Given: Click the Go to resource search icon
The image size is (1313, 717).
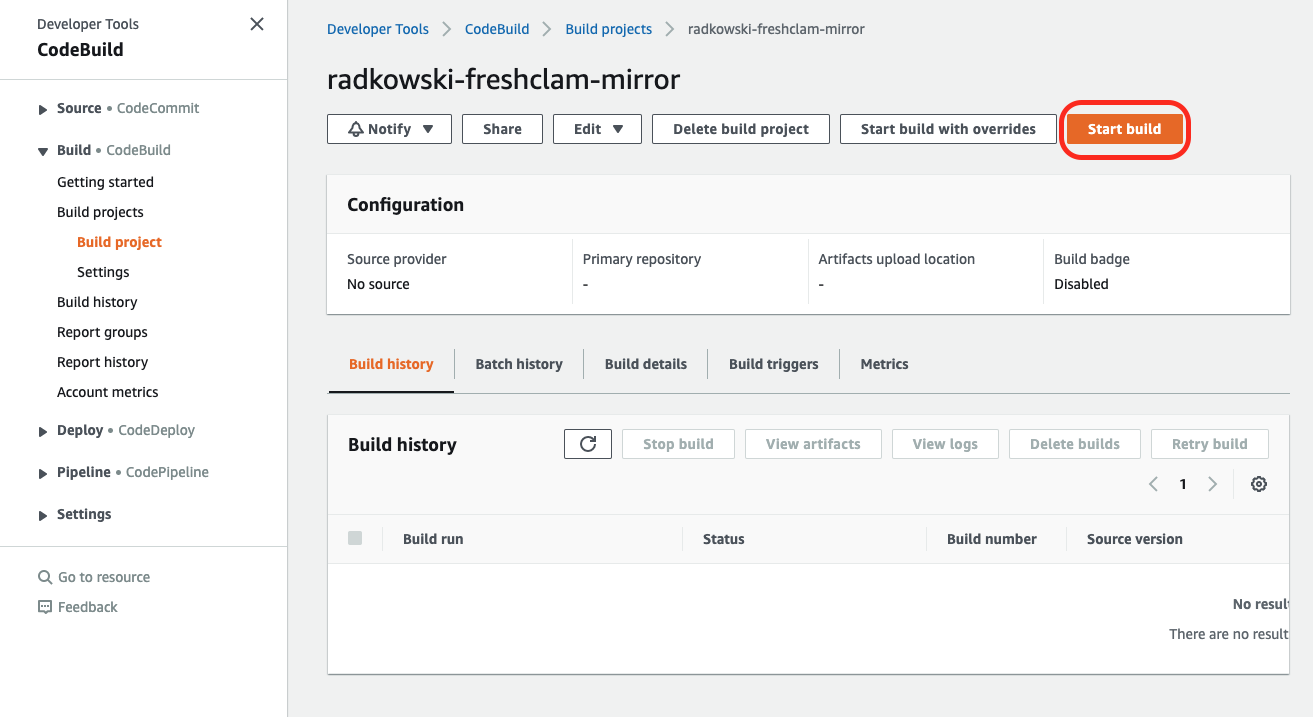Looking at the screenshot, I should click(x=45, y=577).
